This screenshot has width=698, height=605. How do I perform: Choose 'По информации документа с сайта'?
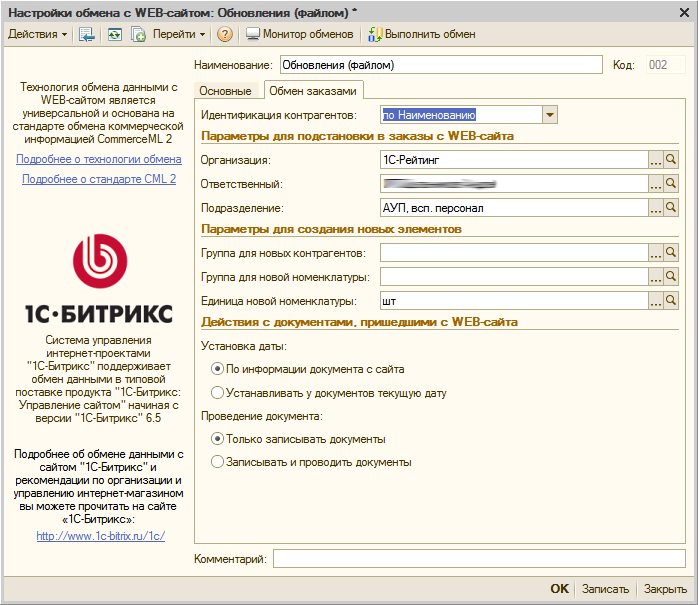coord(218,369)
